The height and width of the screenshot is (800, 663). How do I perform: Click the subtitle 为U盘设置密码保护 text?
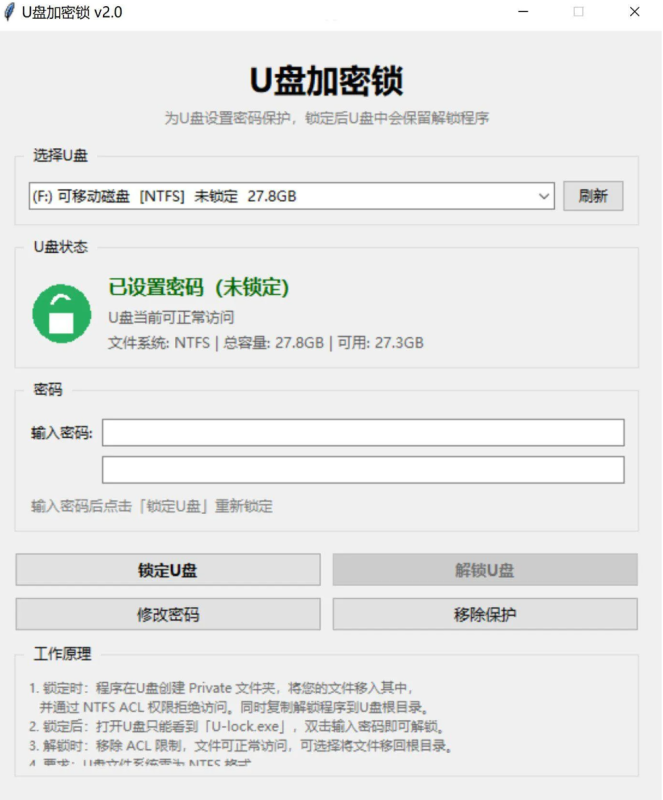pyautogui.click(x=327, y=118)
